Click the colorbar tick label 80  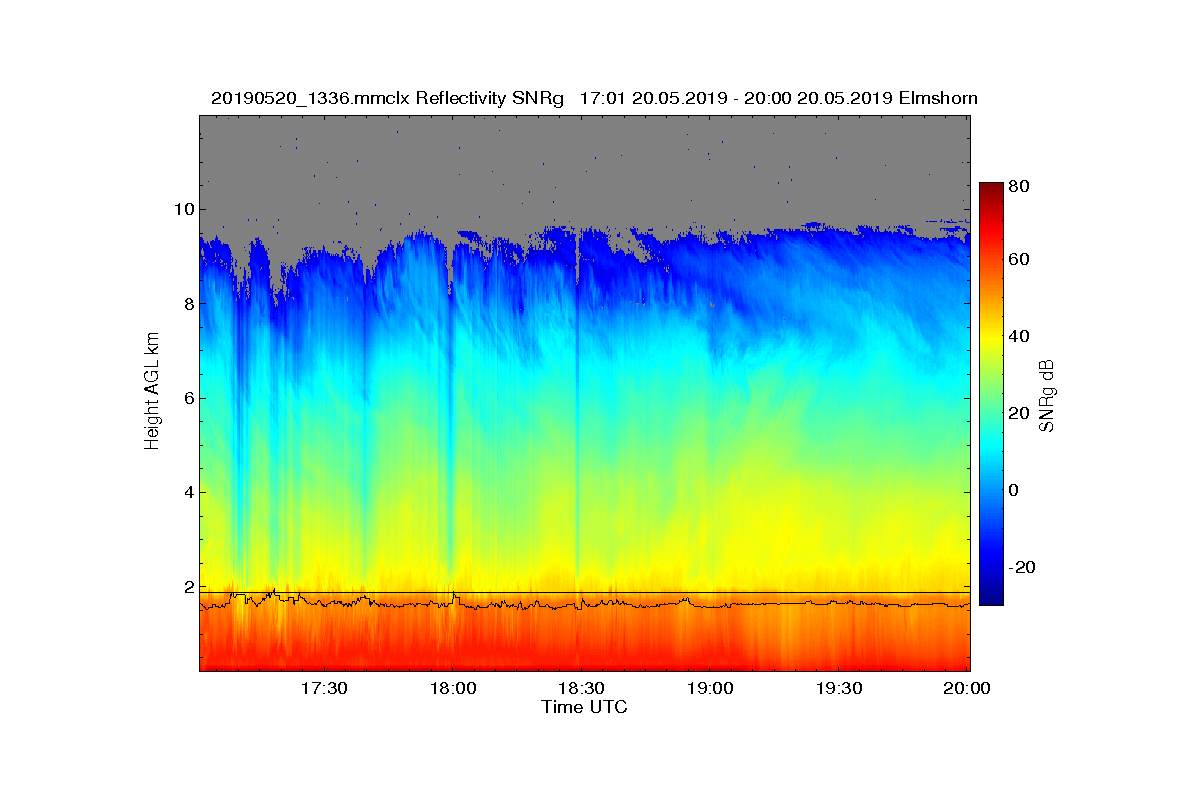click(x=1021, y=186)
